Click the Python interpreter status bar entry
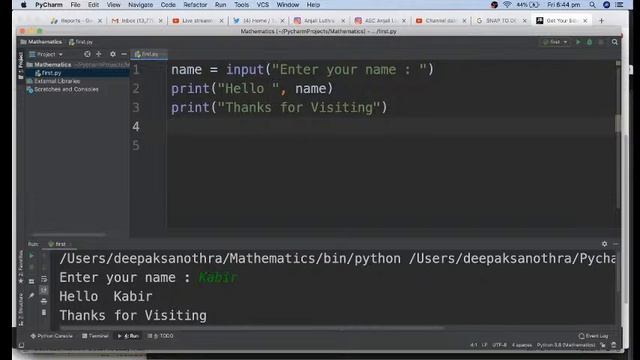 (x=566, y=345)
